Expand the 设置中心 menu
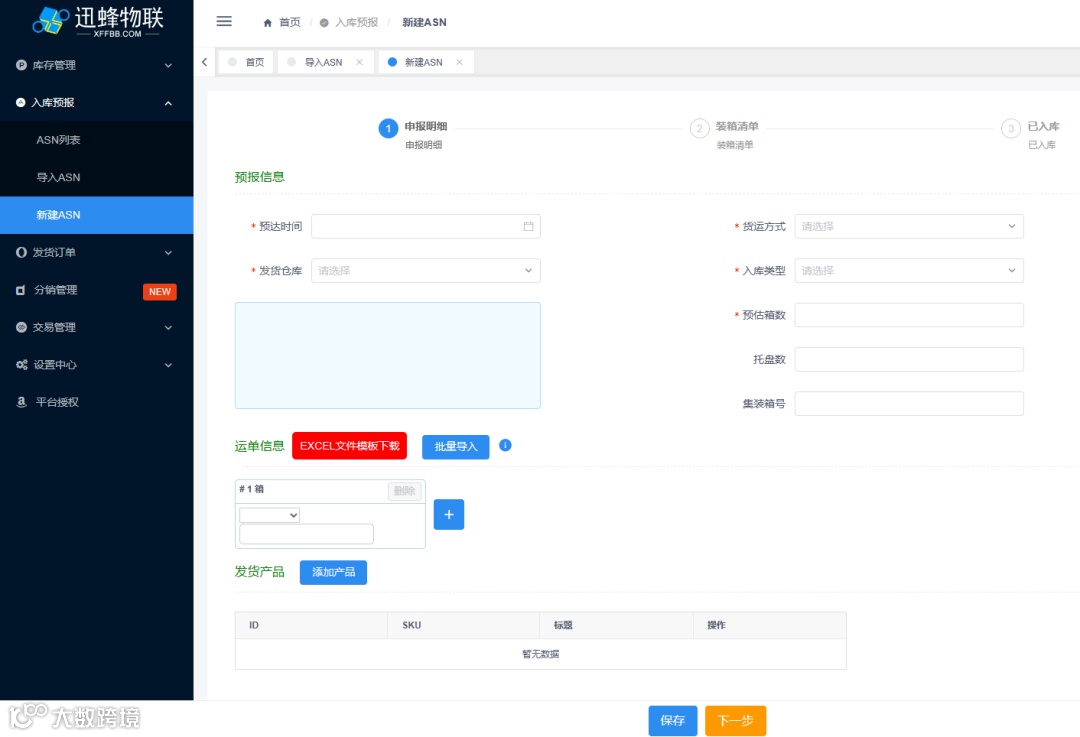Screen dimensions: 1080x737 168,365
